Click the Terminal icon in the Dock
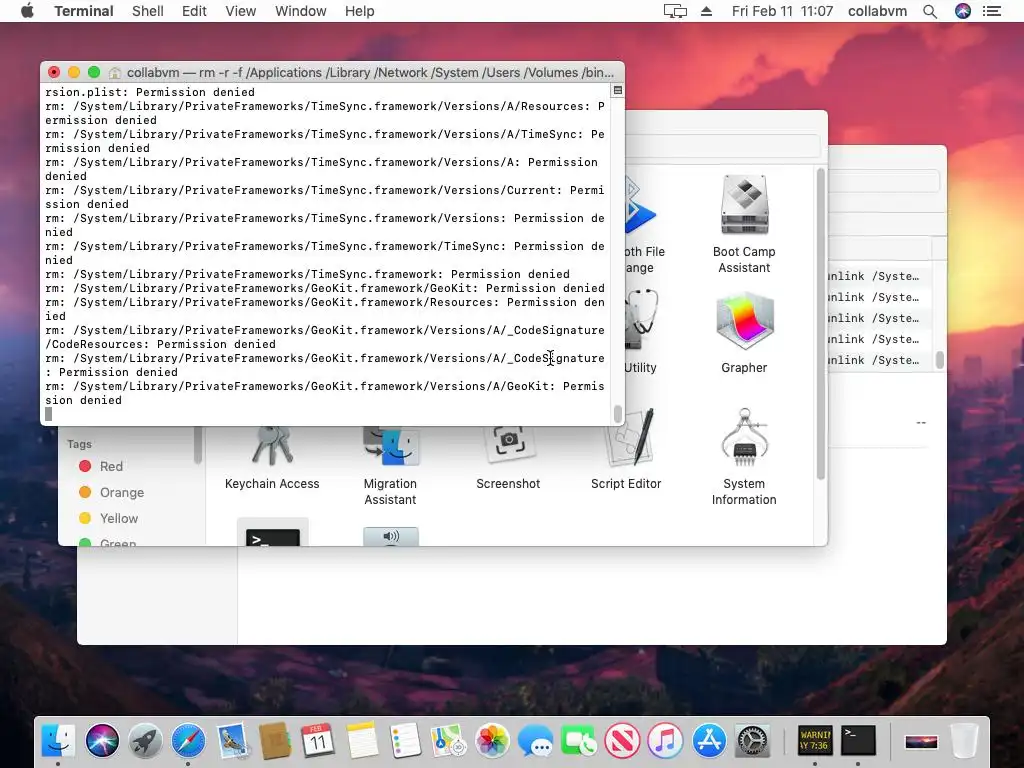This screenshot has height=768, width=1024. [858, 741]
